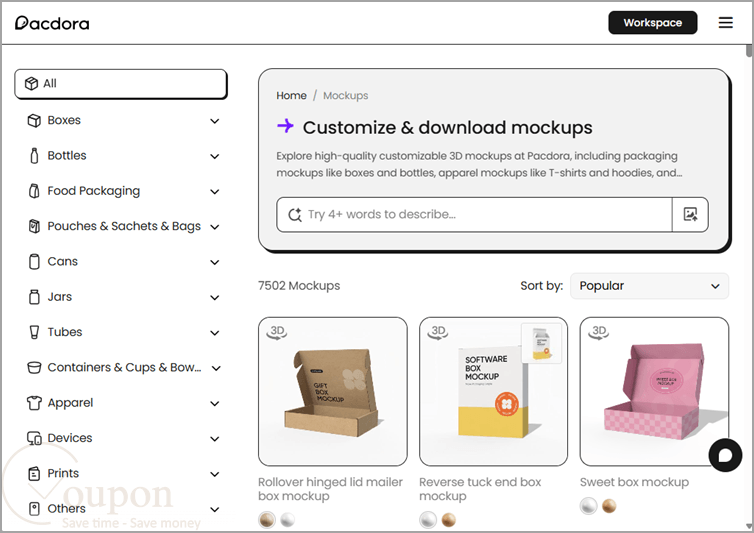Open Reverse tuck end box mockup title
This screenshot has width=754, height=533.
point(480,489)
